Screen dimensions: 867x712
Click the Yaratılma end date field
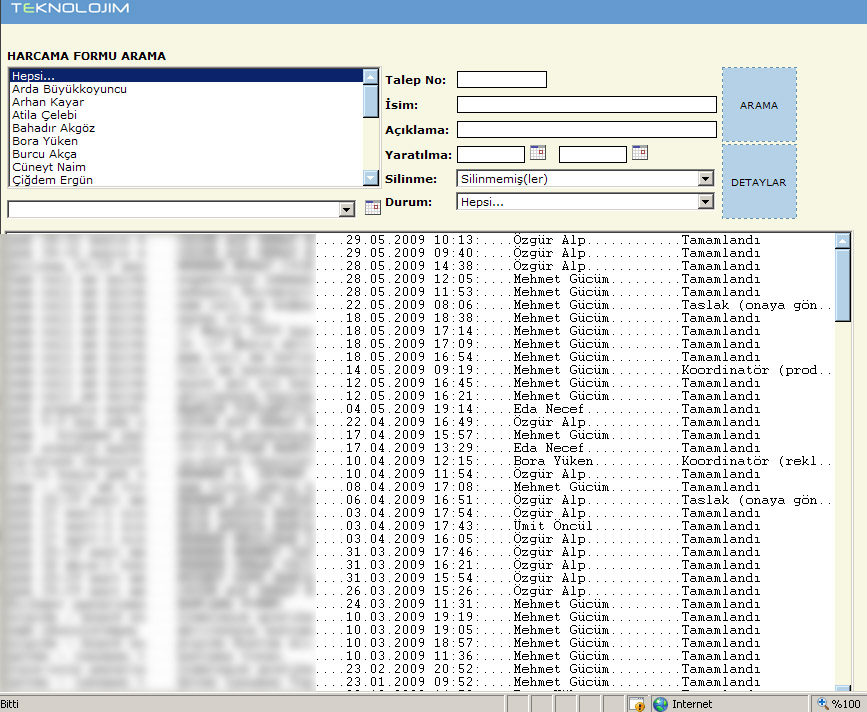[x=593, y=154]
